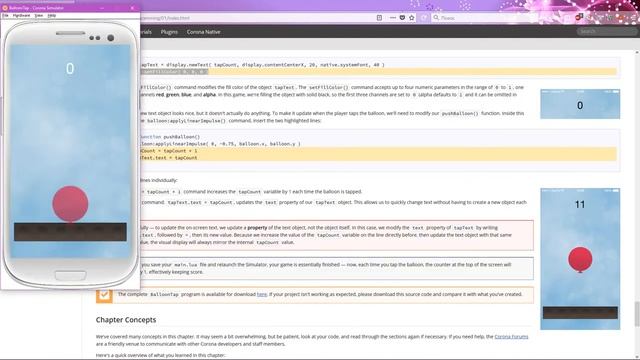Close the Corona Simulator window

132,8
